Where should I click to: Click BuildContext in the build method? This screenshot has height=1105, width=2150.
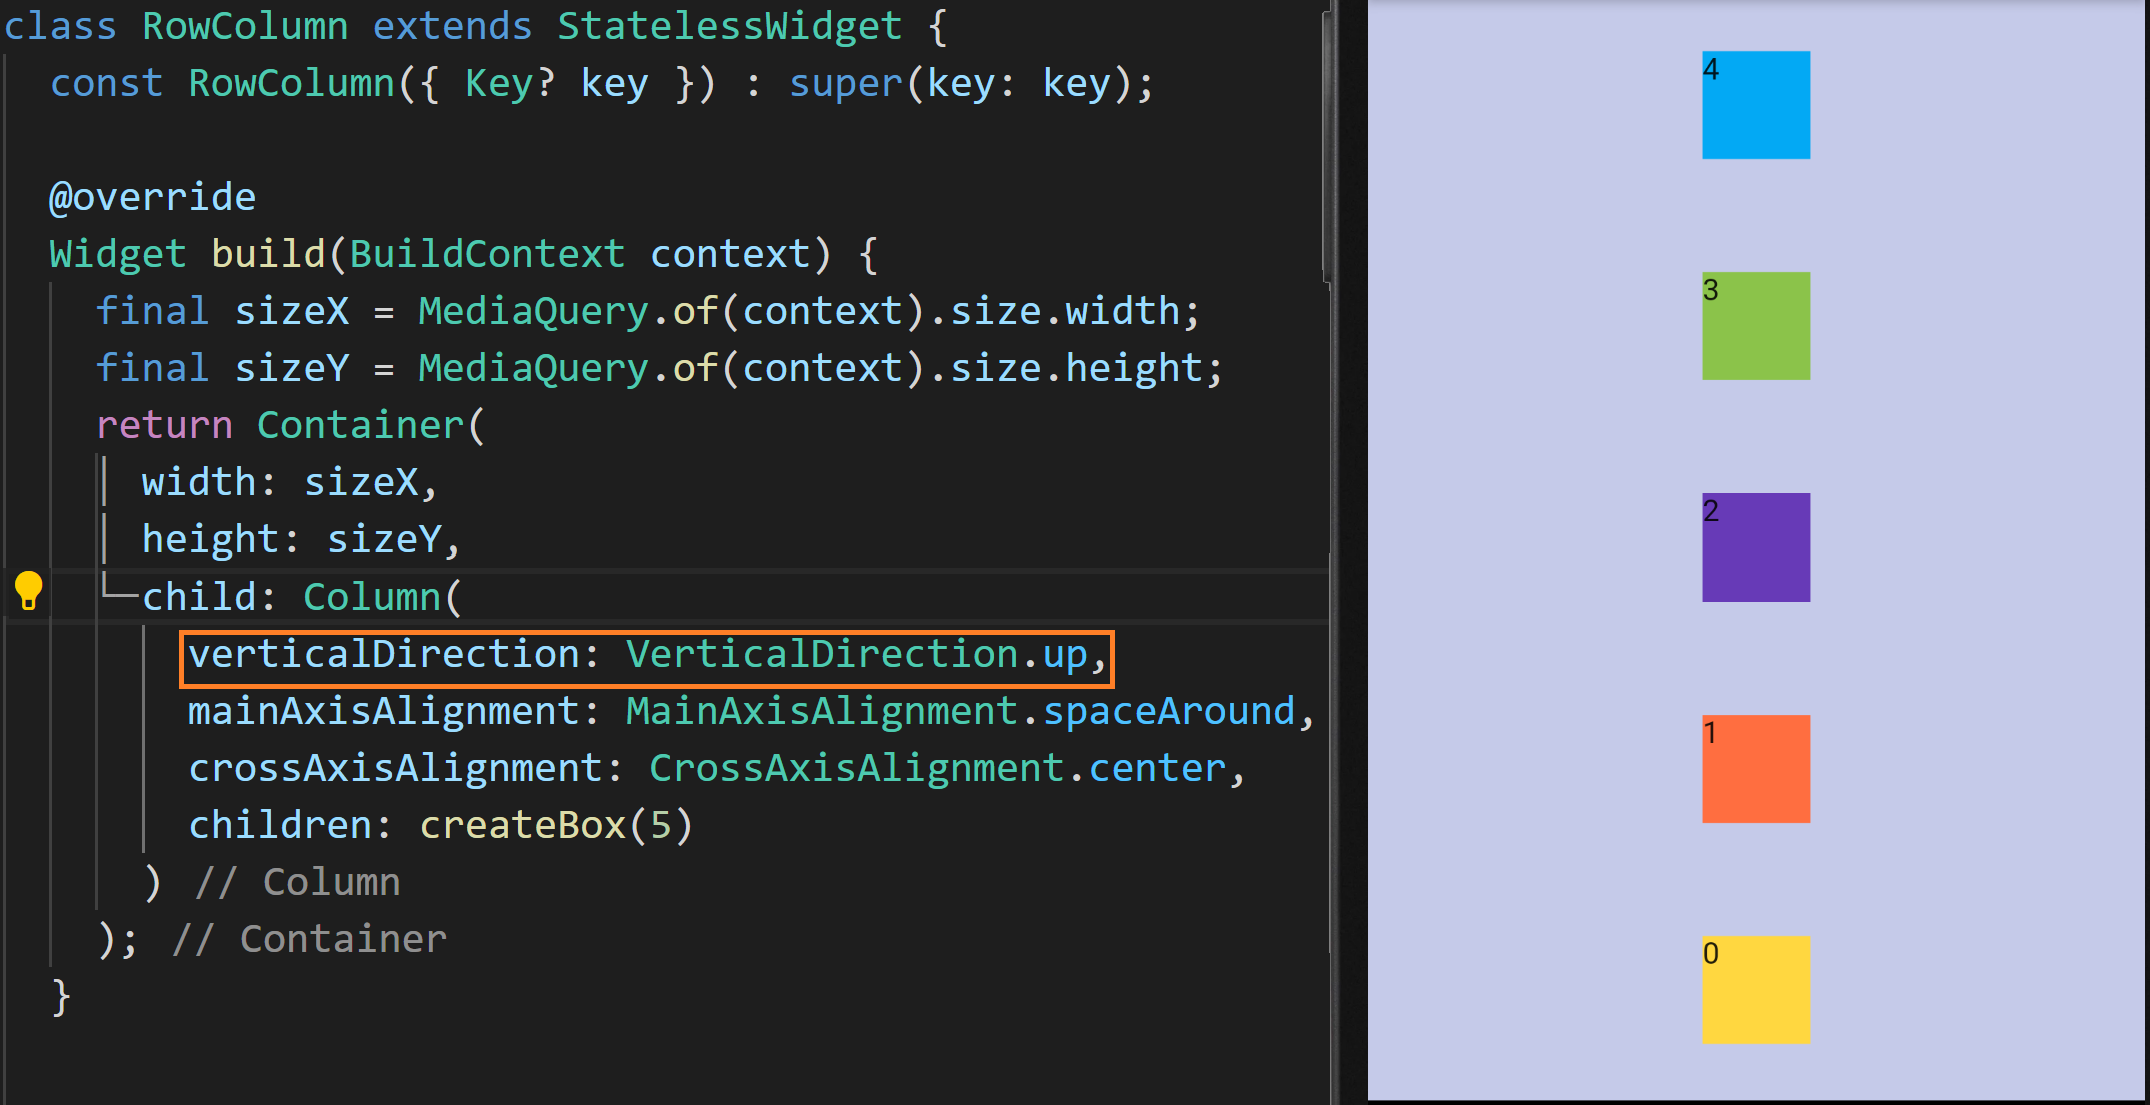487,254
